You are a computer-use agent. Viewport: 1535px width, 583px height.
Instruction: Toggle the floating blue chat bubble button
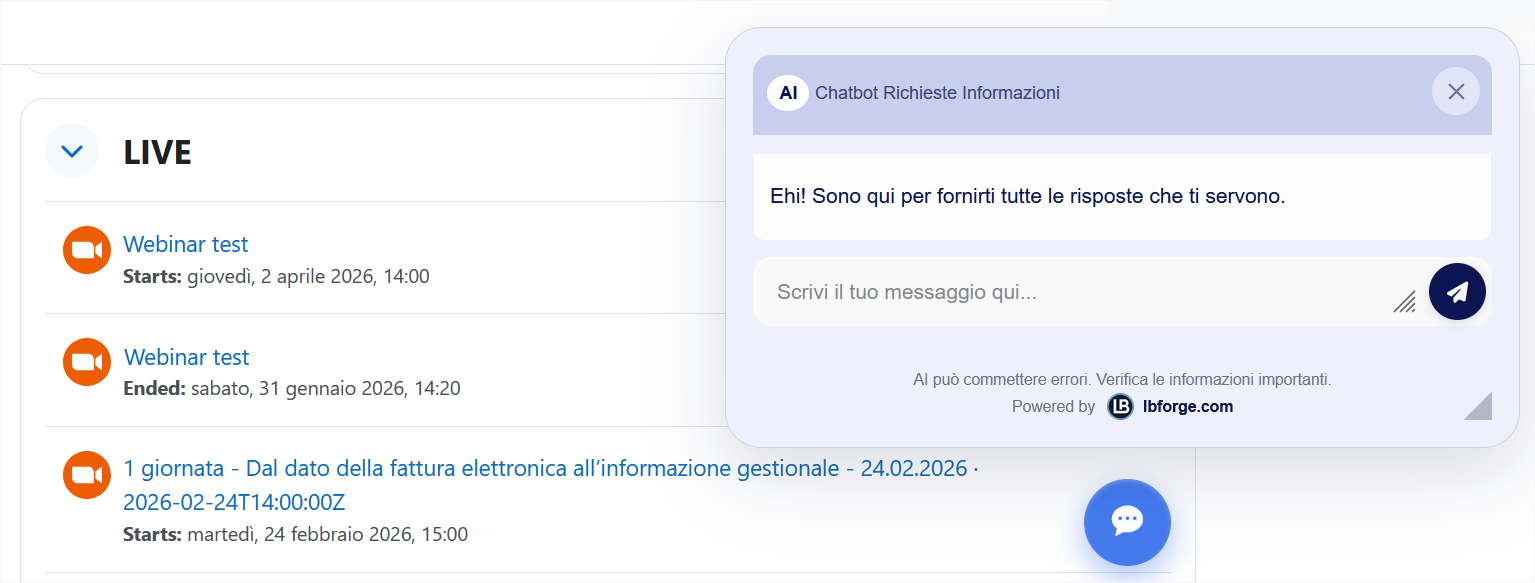(1127, 521)
